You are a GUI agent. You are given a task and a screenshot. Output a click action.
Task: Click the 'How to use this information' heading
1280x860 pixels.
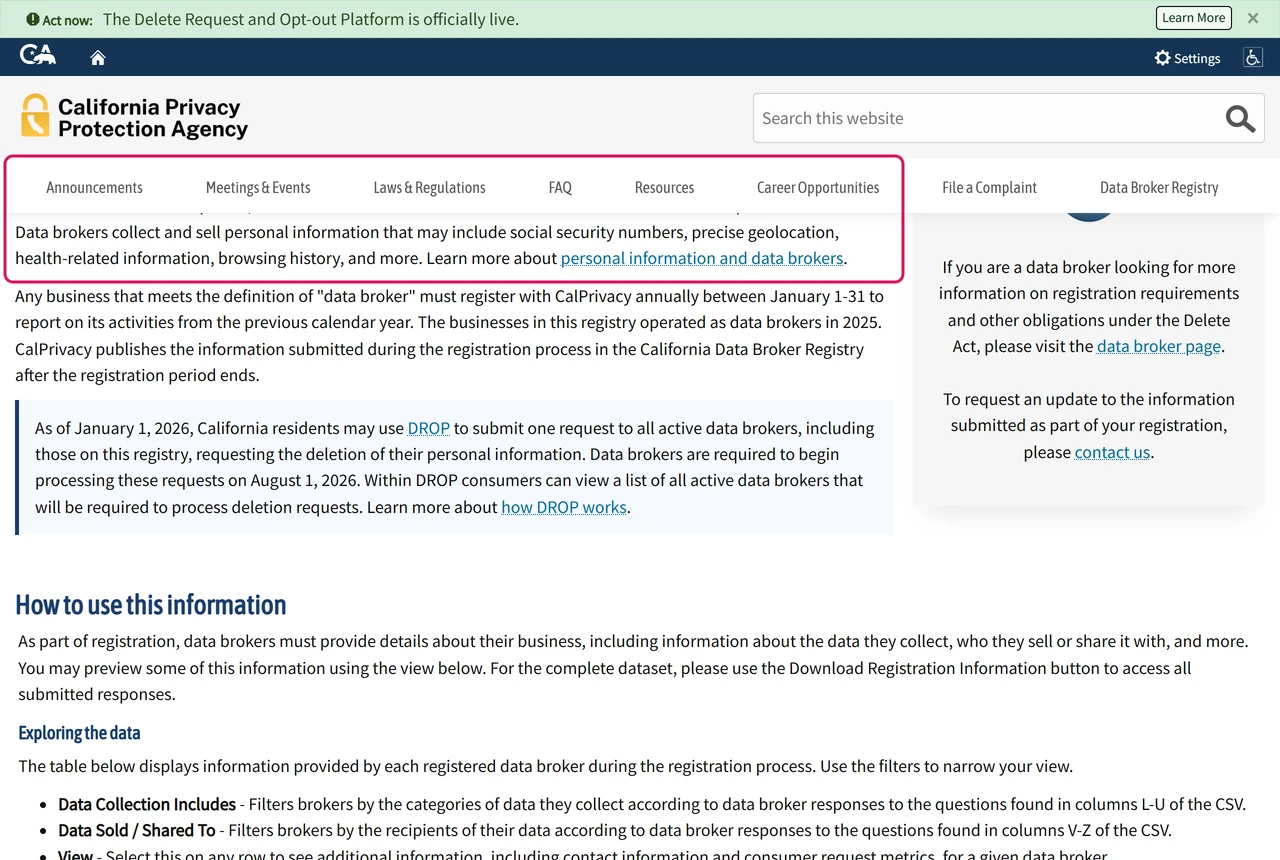coord(151,605)
